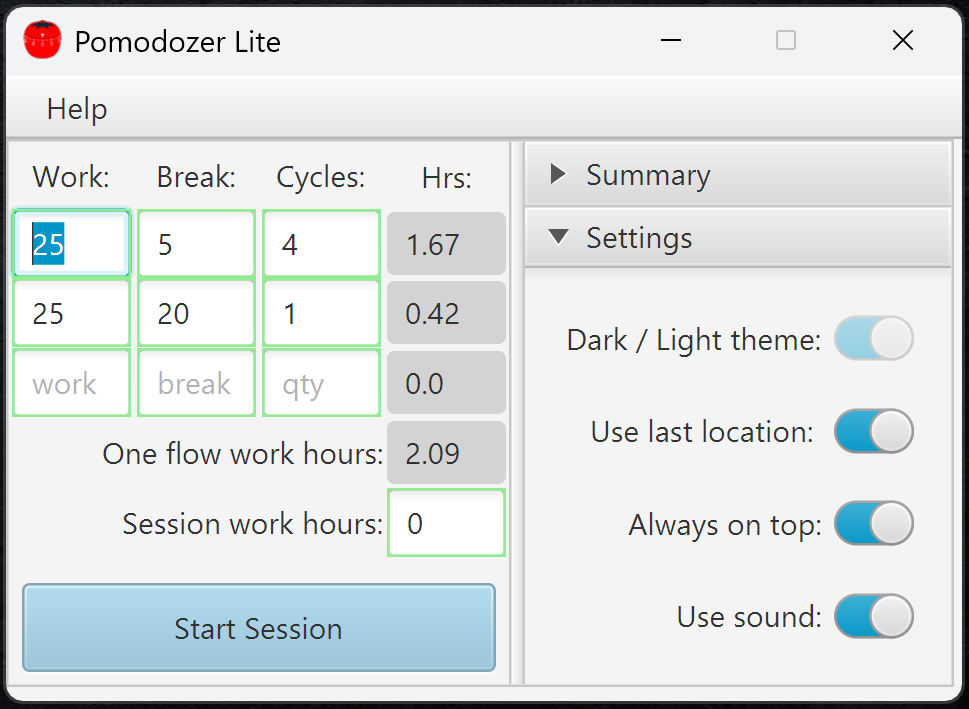Click the Settings downward arrow
969x709 pixels.
click(x=557, y=238)
